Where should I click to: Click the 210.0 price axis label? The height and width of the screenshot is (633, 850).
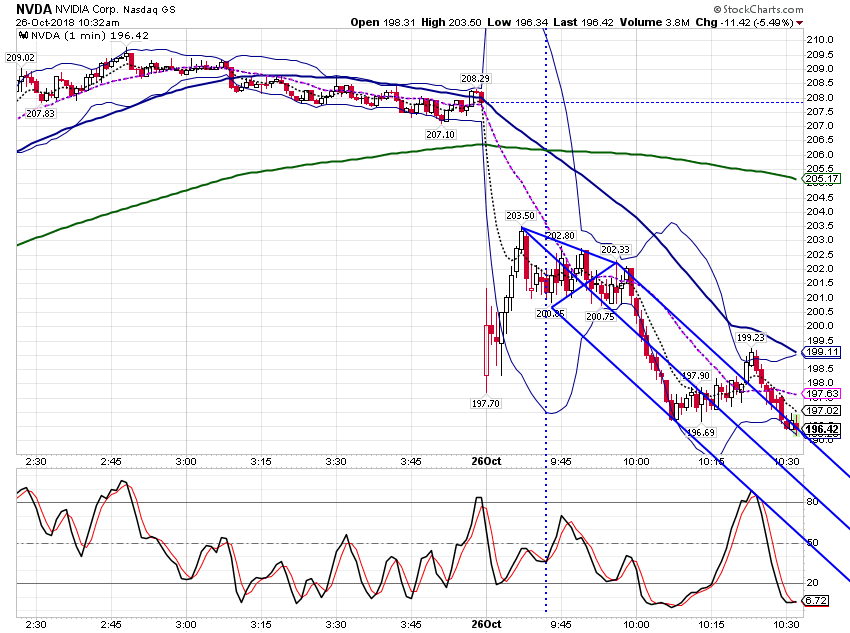(820, 40)
